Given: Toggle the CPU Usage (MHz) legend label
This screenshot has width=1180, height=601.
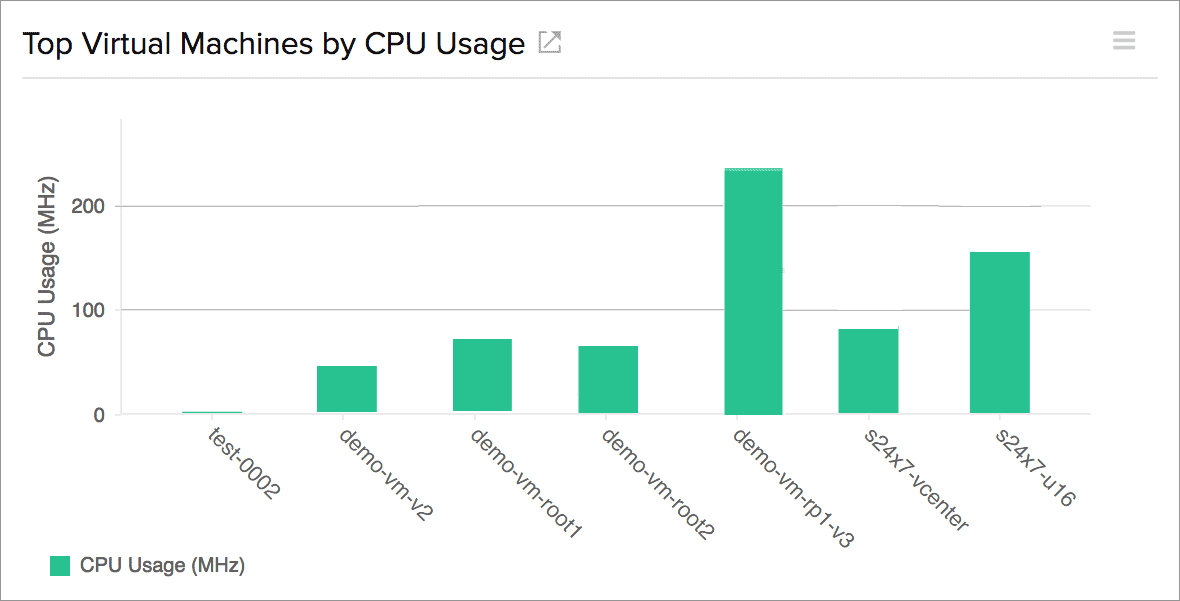Looking at the screenshot, I should (x=162, y=566).
